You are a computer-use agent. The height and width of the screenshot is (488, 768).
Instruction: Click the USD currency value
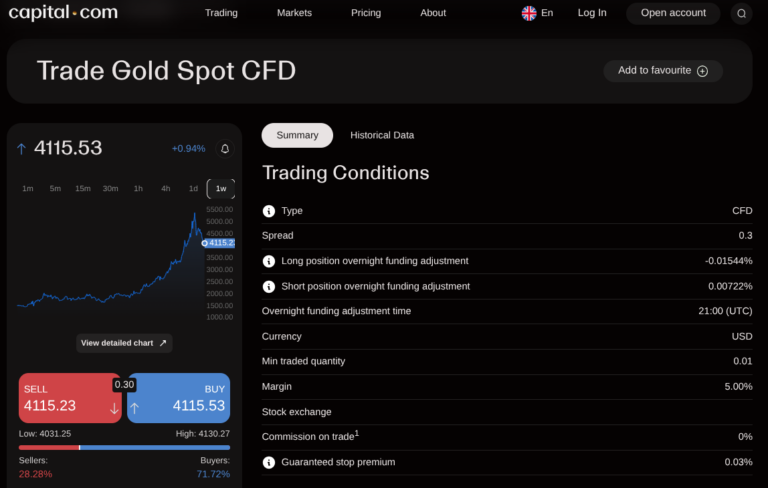tap(742, 337)
